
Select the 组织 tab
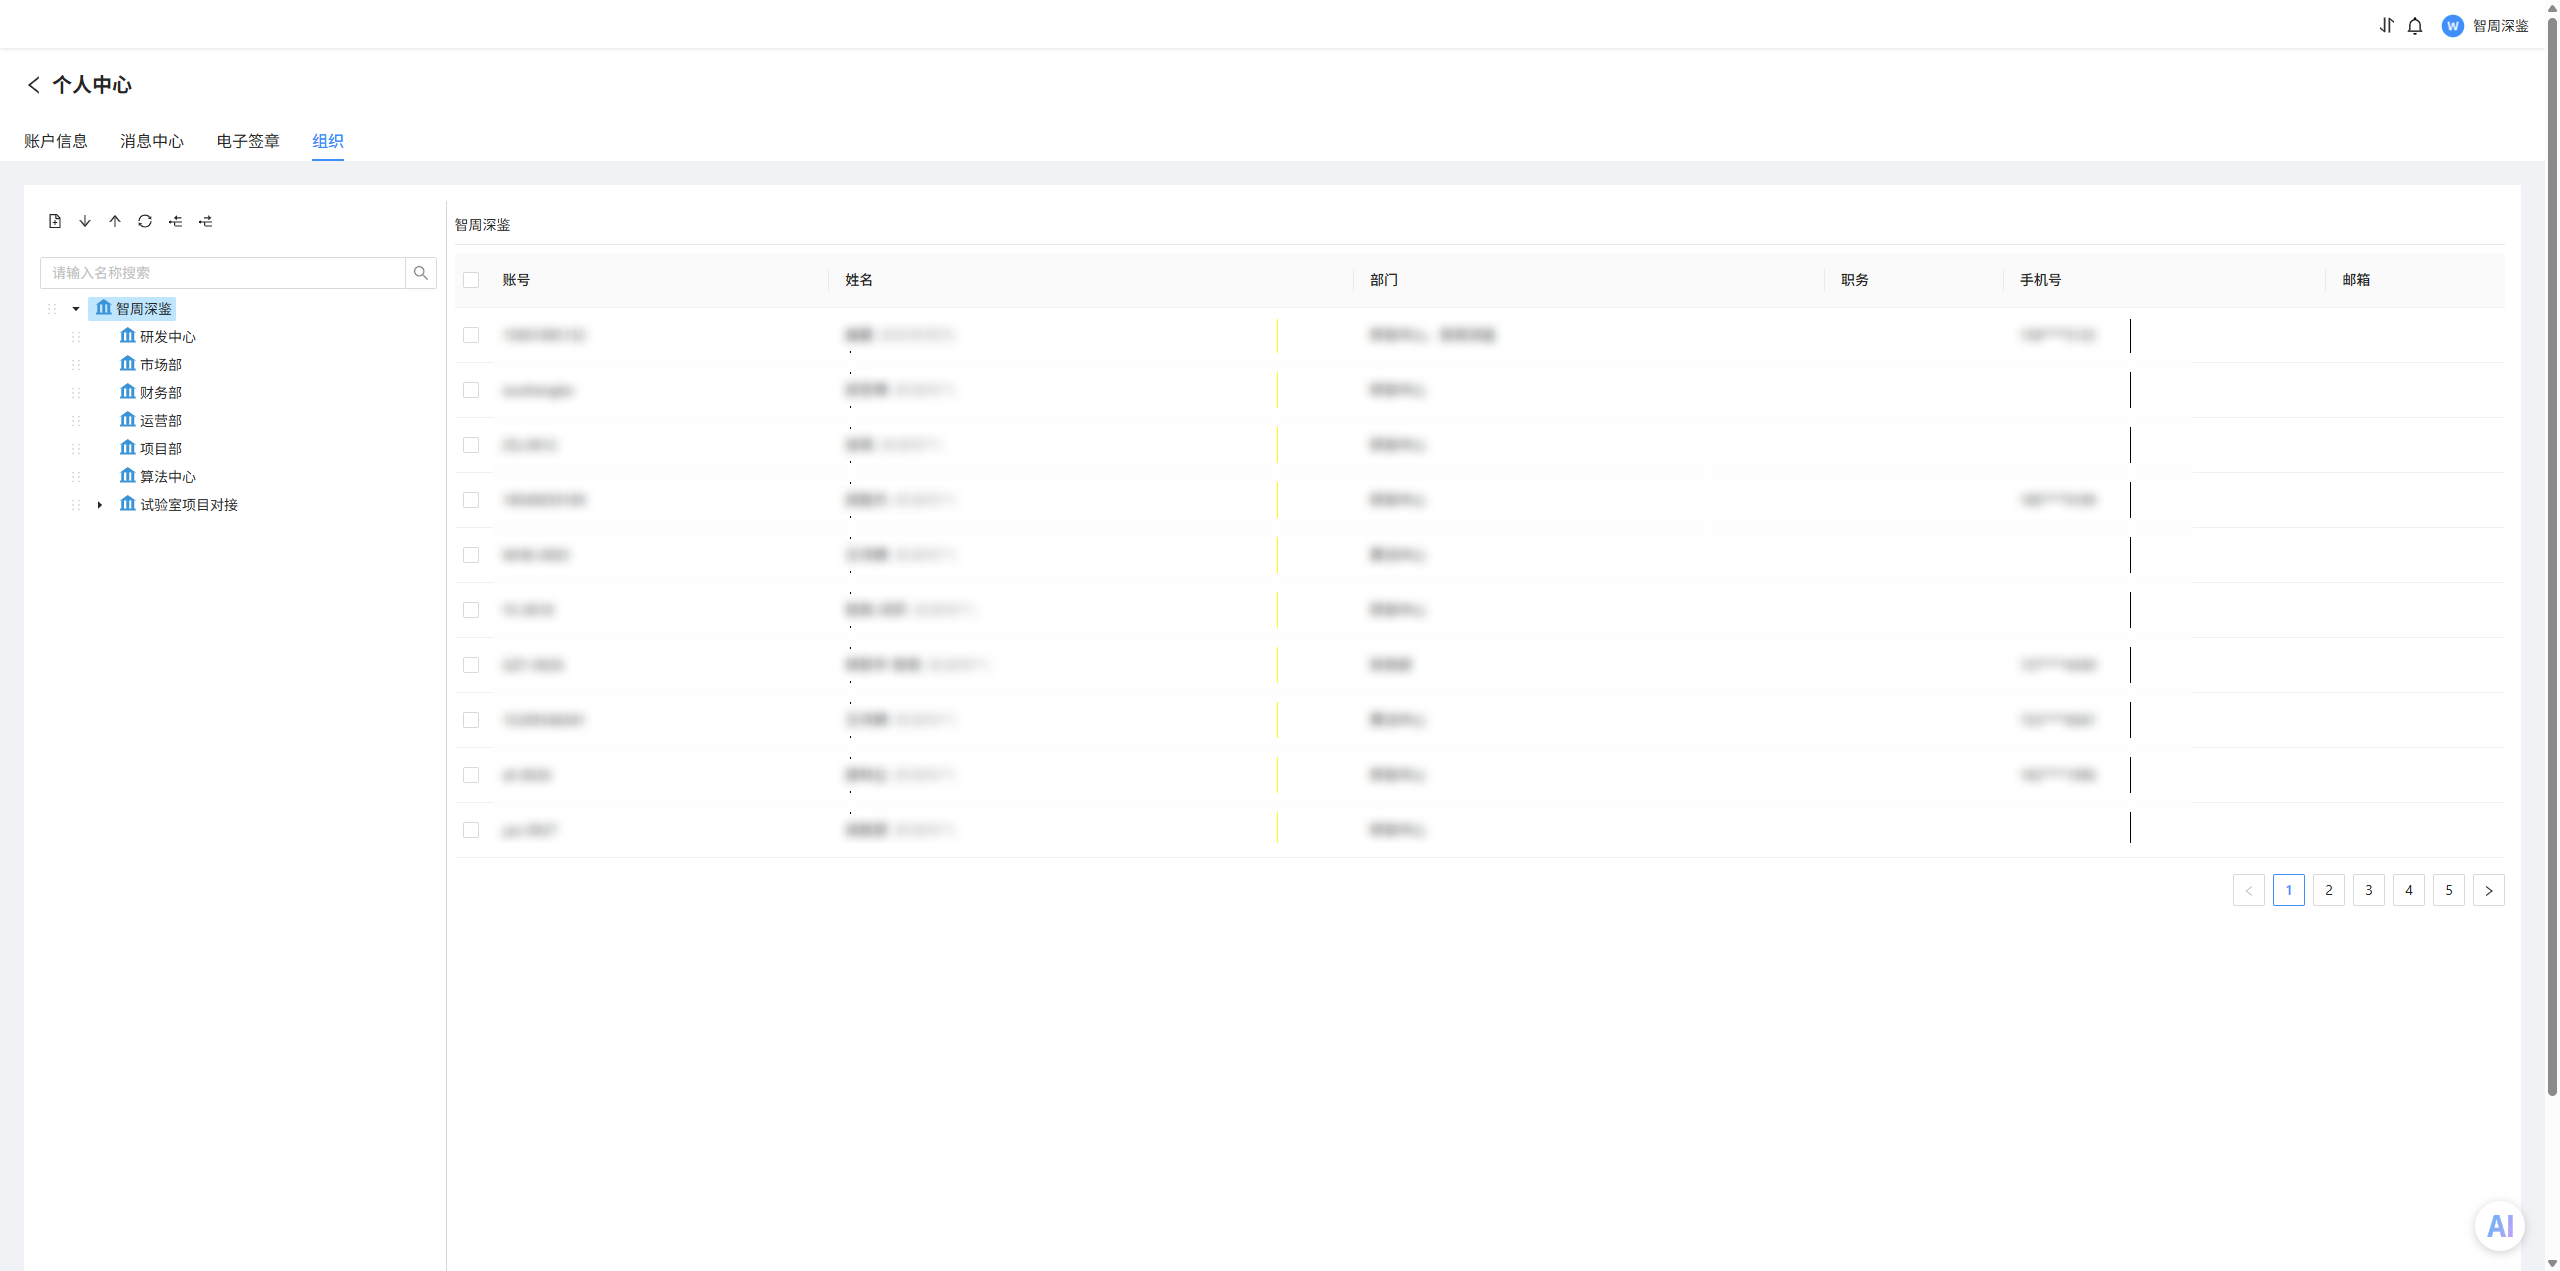(328, 141)
